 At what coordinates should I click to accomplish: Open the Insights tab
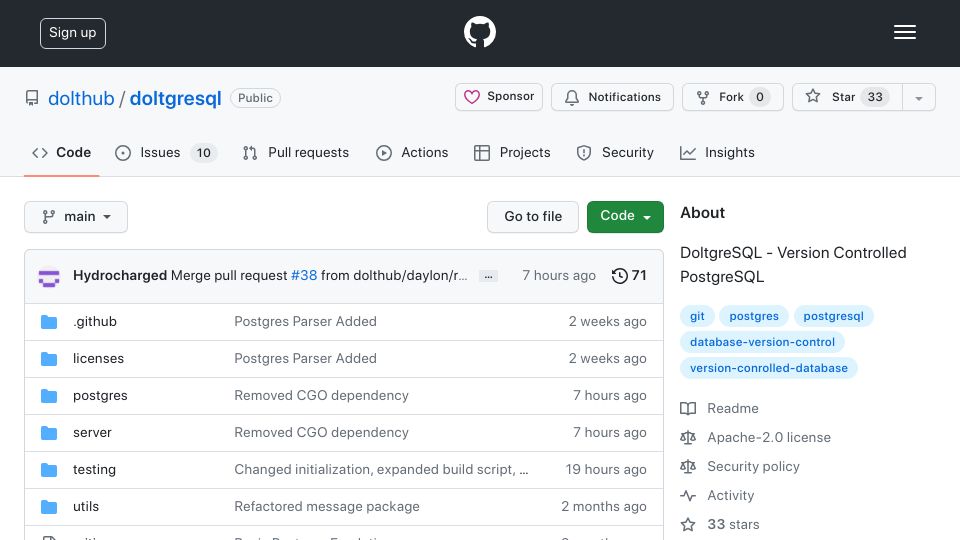point(717,152)
